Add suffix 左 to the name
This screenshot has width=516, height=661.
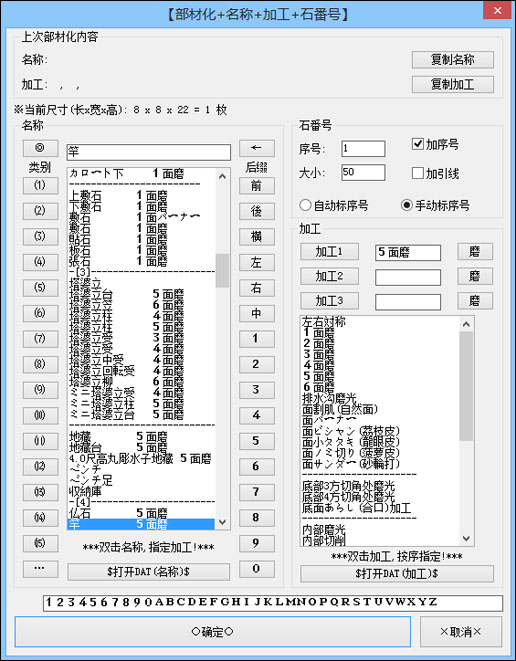coord(257,263)
